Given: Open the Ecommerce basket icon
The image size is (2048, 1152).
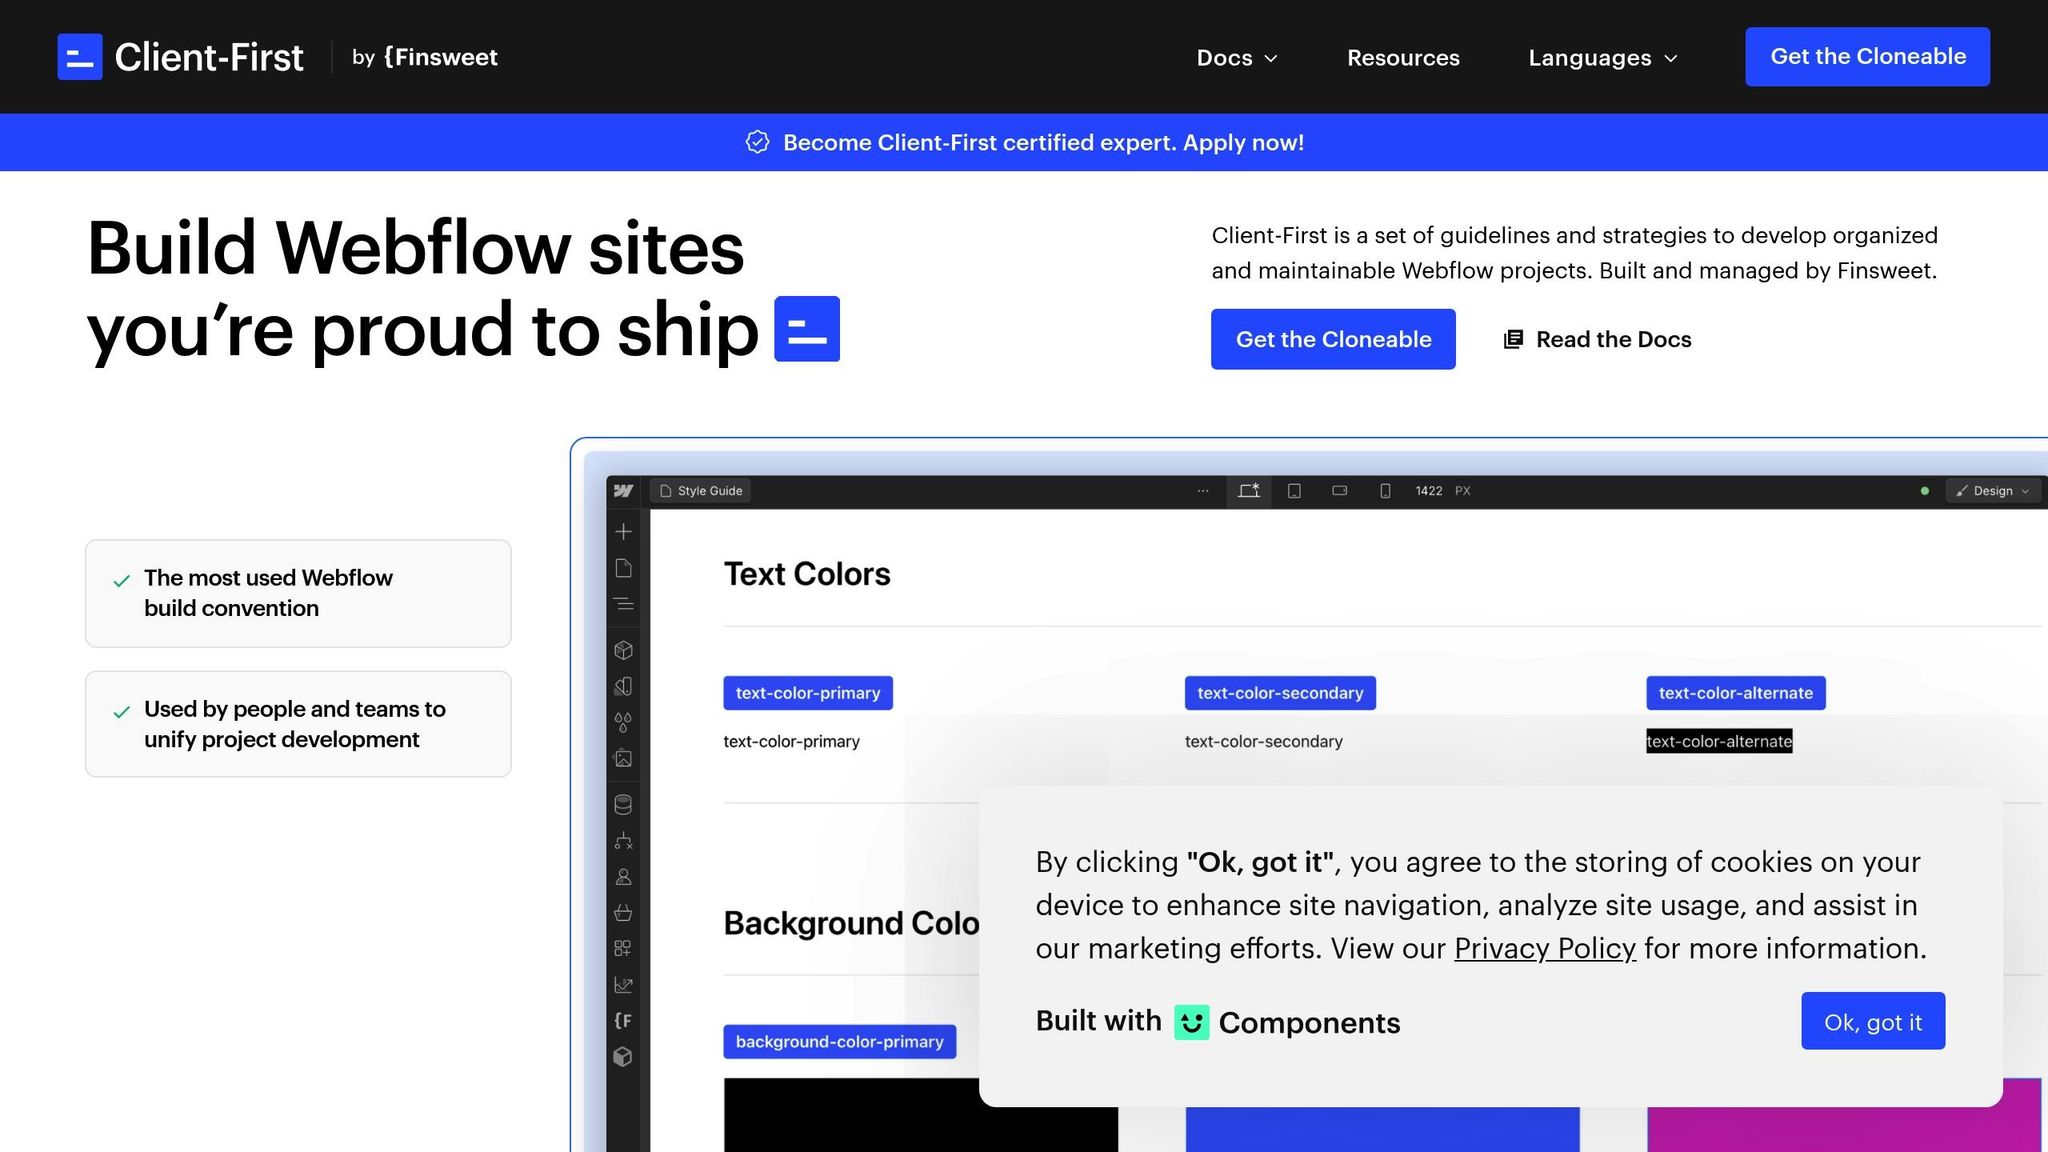Looking at the screenshot, I should (x=623, y=912).
